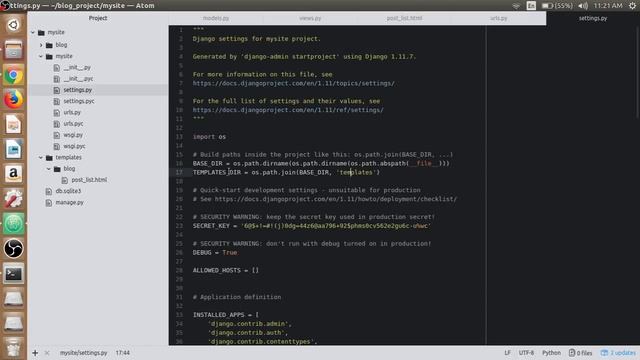The width and height of the screenshot is (640, 360).
Task: Open OBS Studio from the dock
Action: click(x=13, y=249)
